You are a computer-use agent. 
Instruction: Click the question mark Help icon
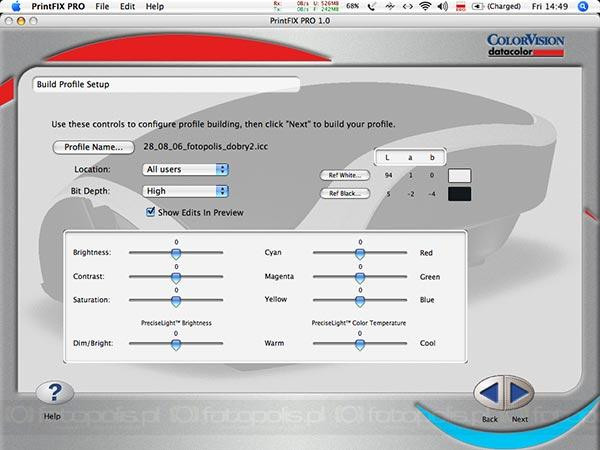[x=55, y=393]
